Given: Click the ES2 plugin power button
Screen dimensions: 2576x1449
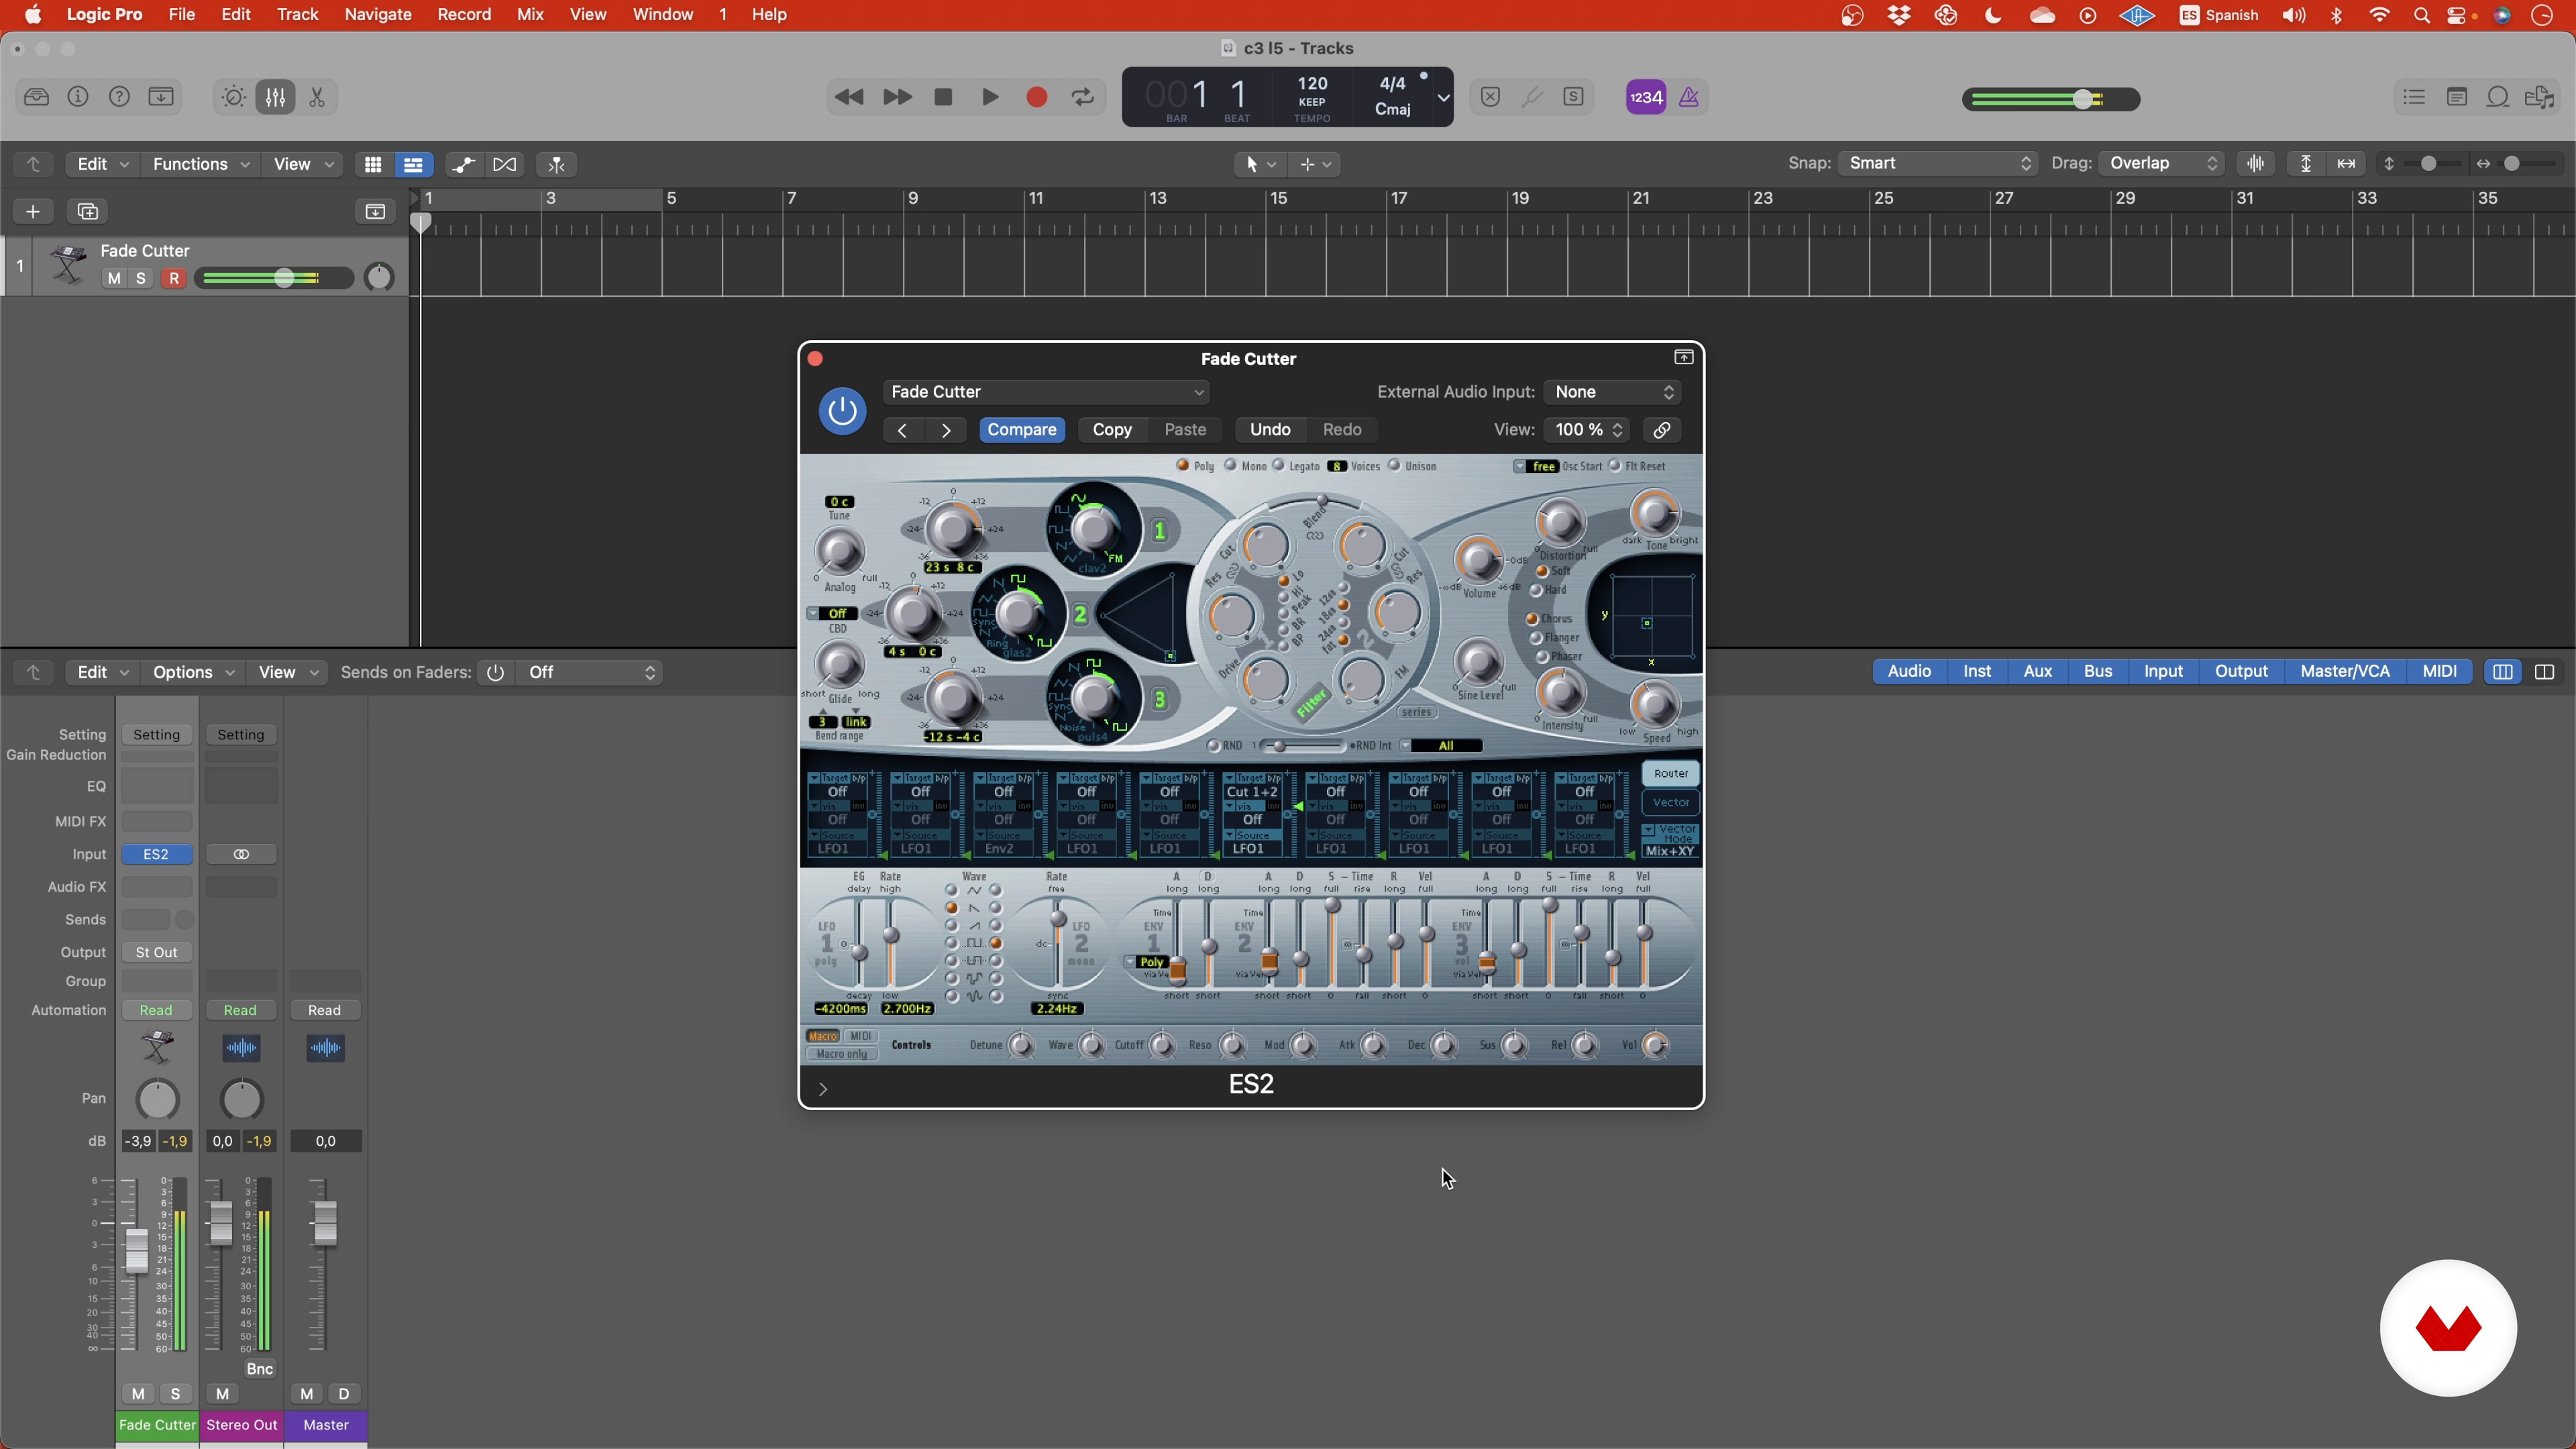Looking at the screenshot, I should coord(842,410).
